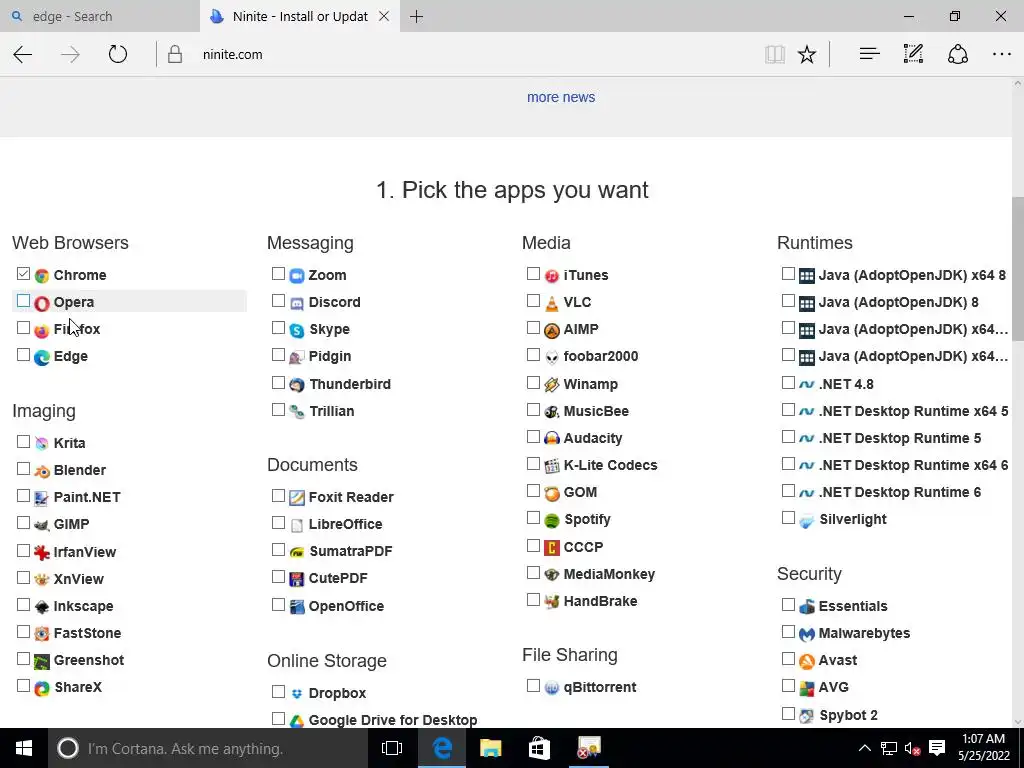Click the ninite.com address bar
The image size is (1024, 768).
[457, 54]
